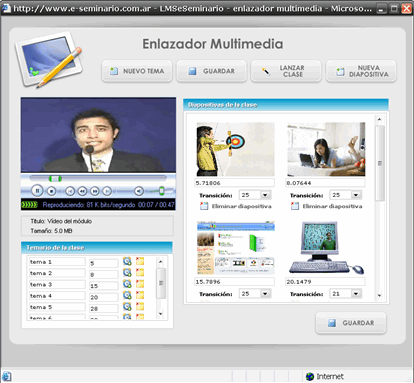Pause the video playback
This screenshot has height=383, width=414.
37,191
